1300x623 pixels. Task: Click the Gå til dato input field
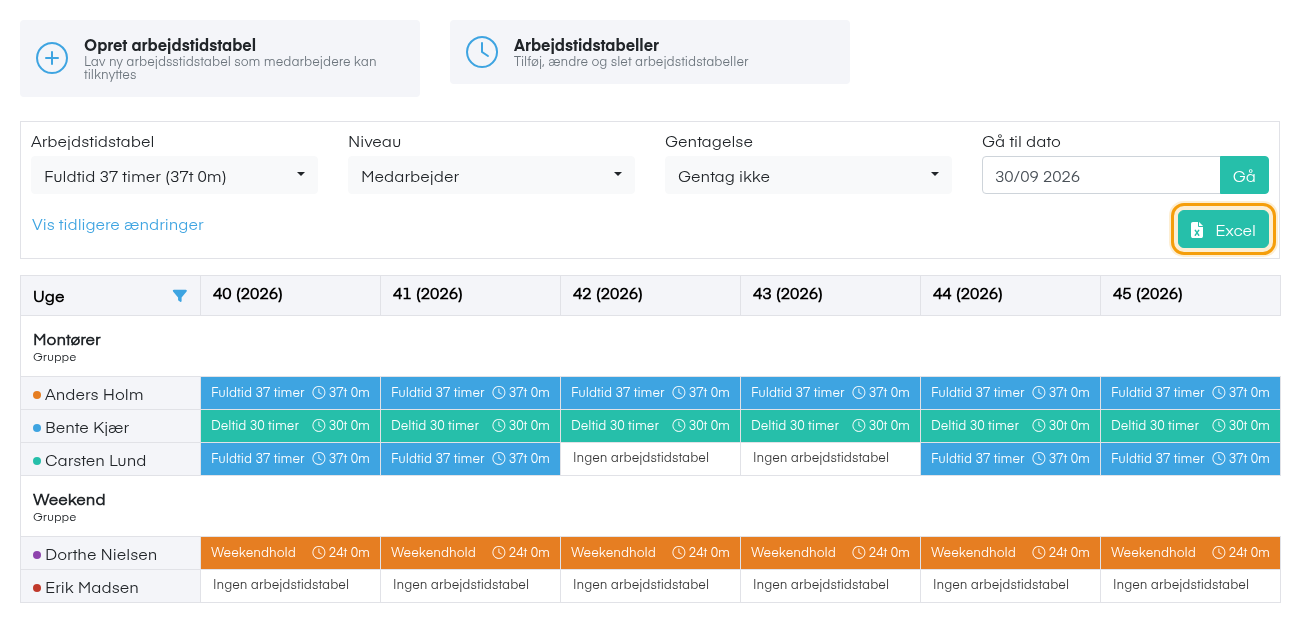pyautogui.click(x=1101, y=176)
